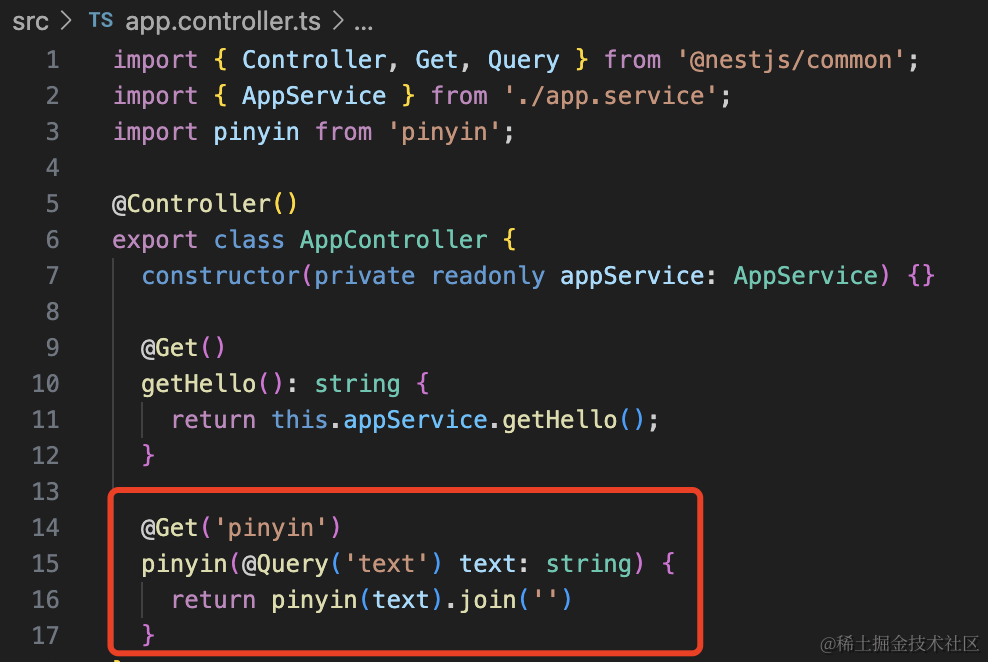This screenshot has height=662, width=988.
Task: Expand the ellipsis breadcrumb symbol list
Action: pos(363,21)
